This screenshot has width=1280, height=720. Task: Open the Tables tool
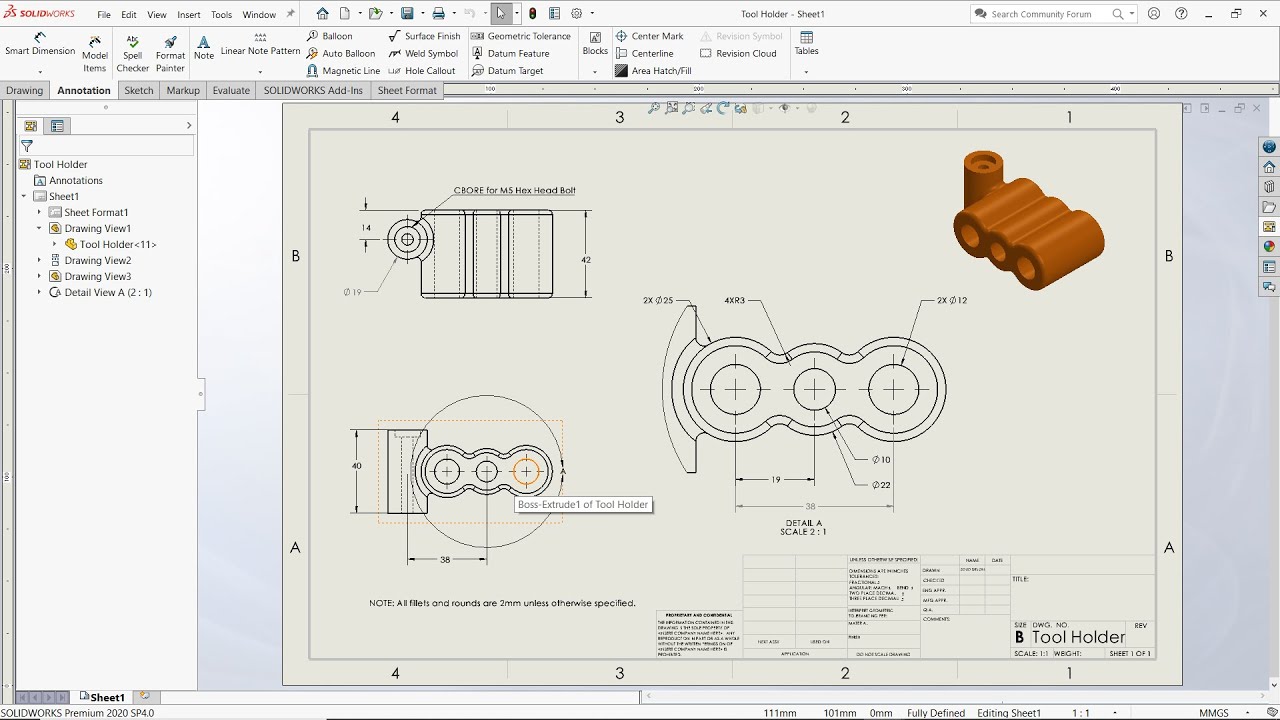click(806, 44)
